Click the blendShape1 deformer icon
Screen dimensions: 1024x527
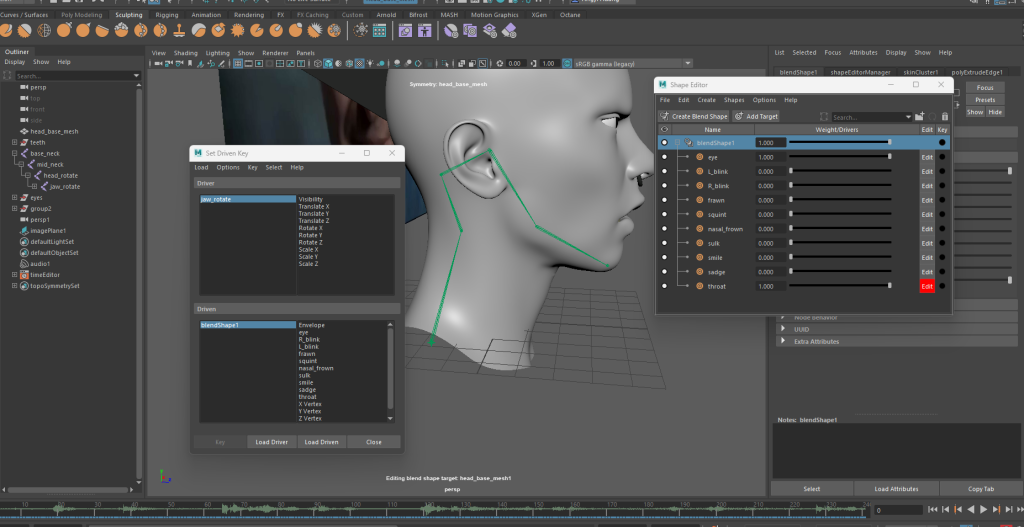click(x=690, y=143)
